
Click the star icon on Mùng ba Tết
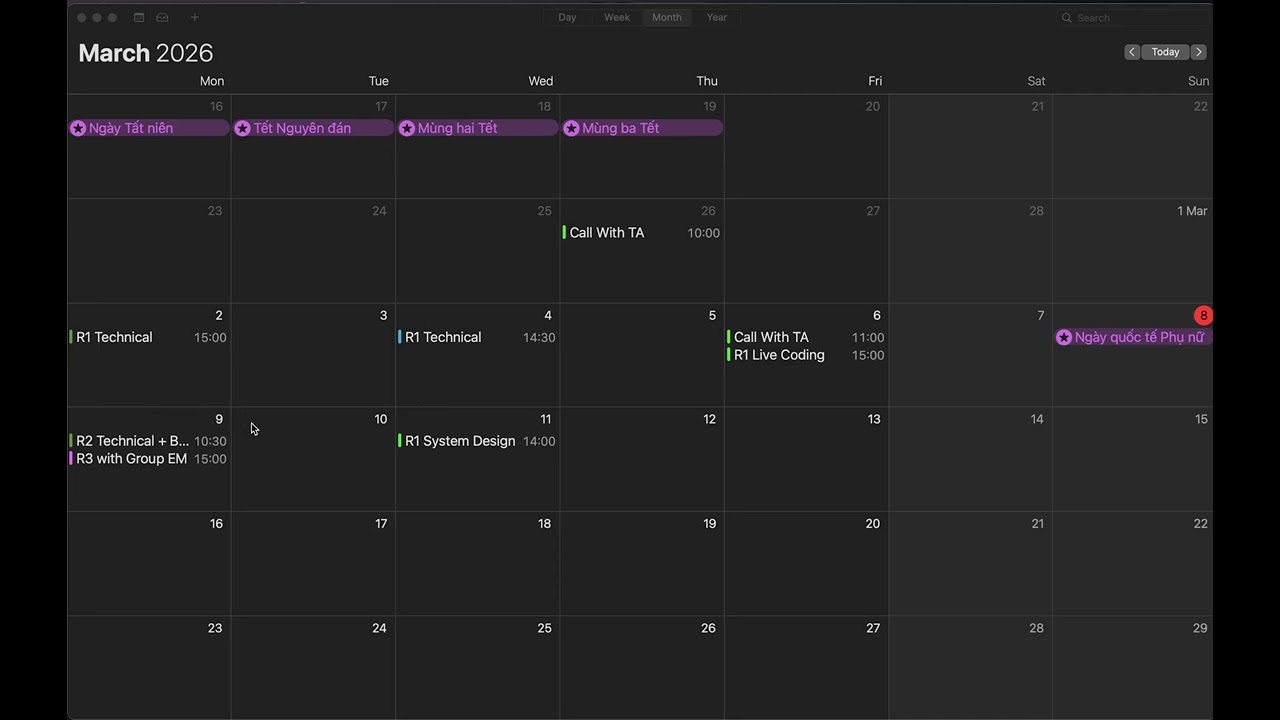pos(571,128)
